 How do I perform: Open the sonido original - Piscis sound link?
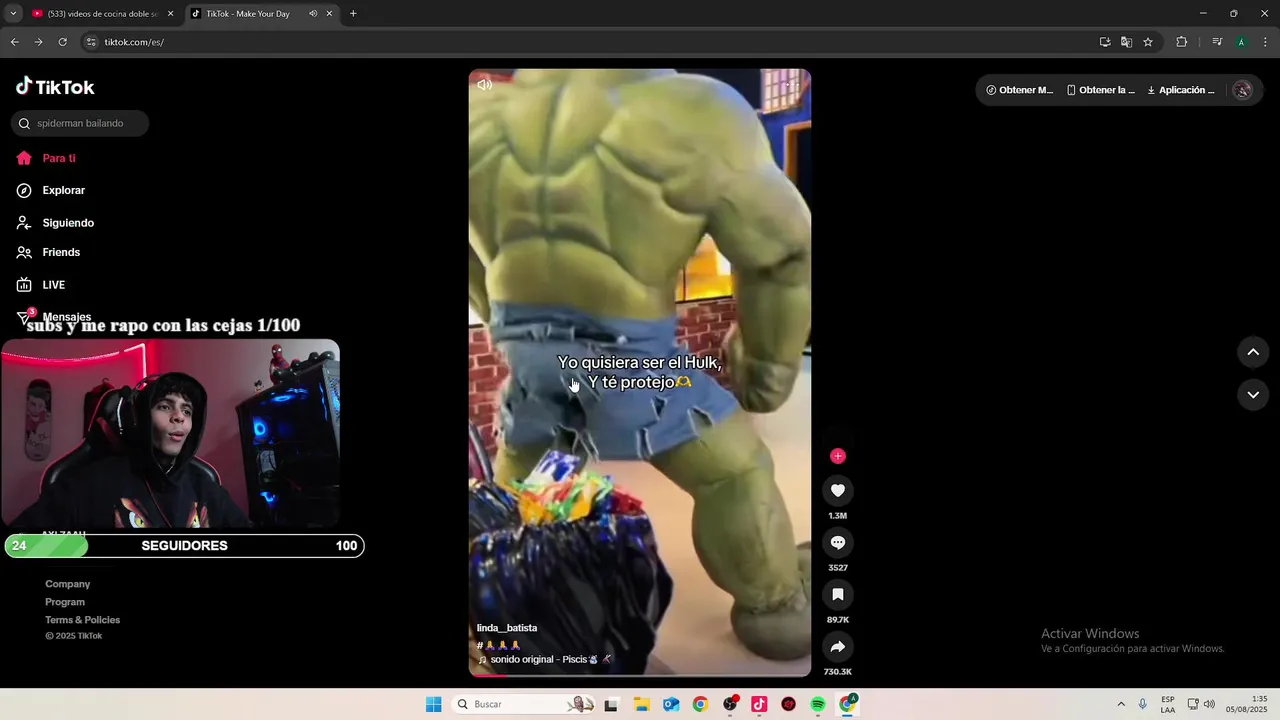tap(544, 659)
